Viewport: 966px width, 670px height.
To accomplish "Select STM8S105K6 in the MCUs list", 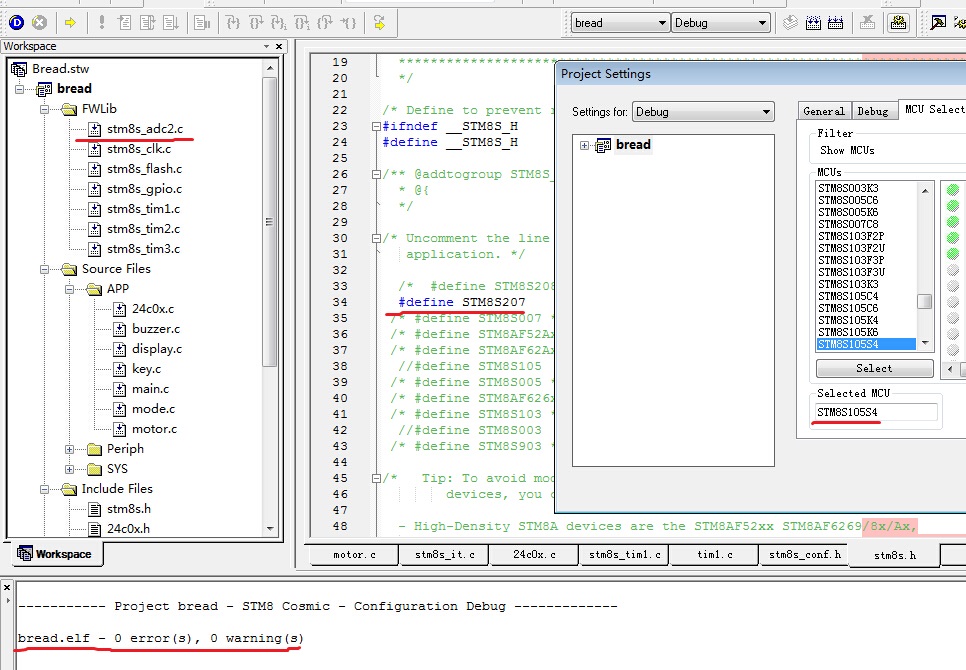I will tap(848, 333).
